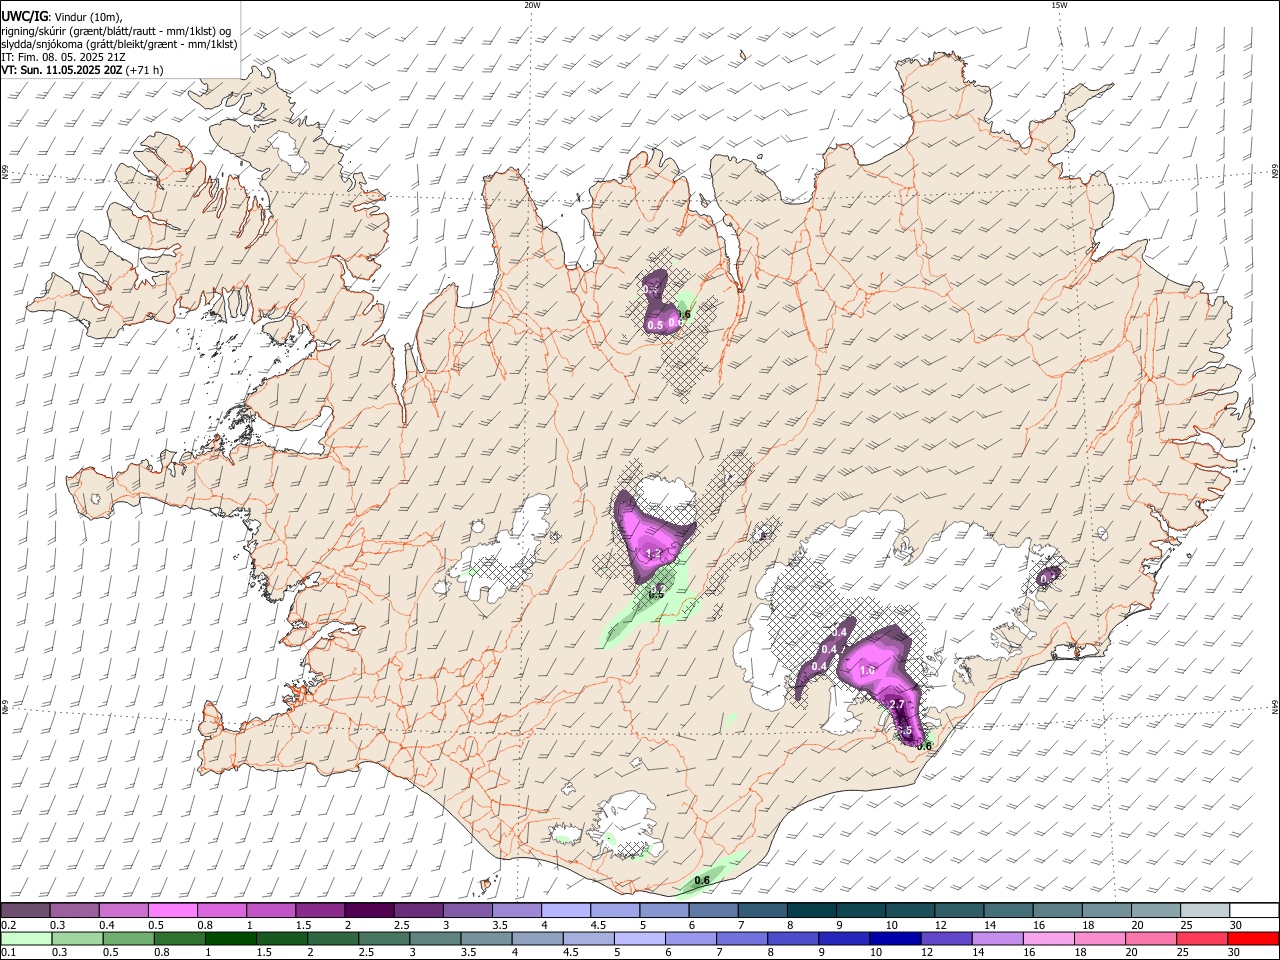Pick the red swatch ending the rain legend
Screen dimensions: 1280x960
(1253, 938)
